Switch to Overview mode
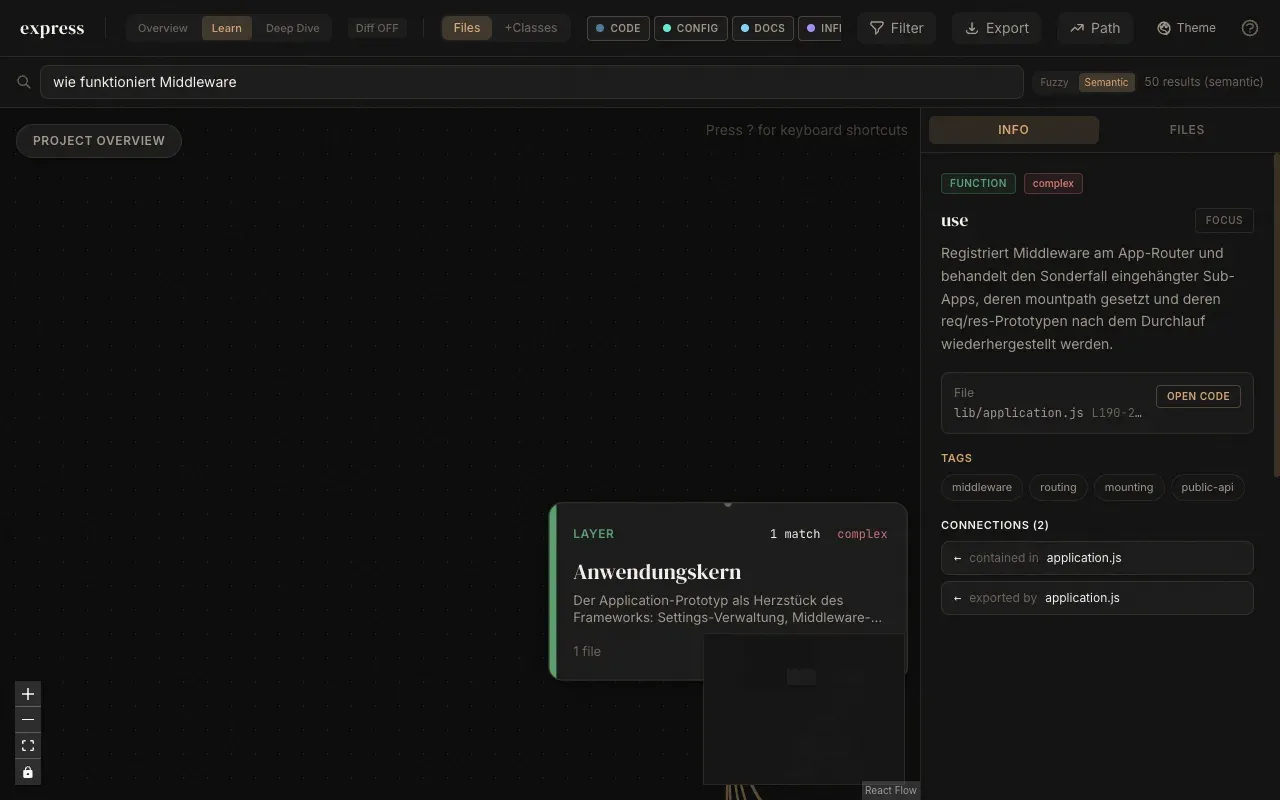1280x800 pixels. pos(163,28)
